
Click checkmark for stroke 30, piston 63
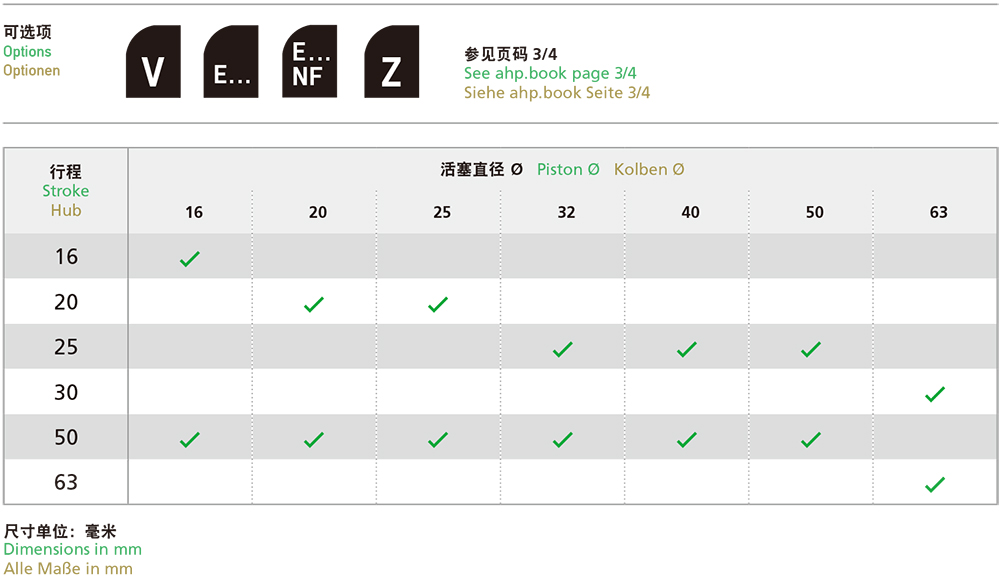coord(935,395)
